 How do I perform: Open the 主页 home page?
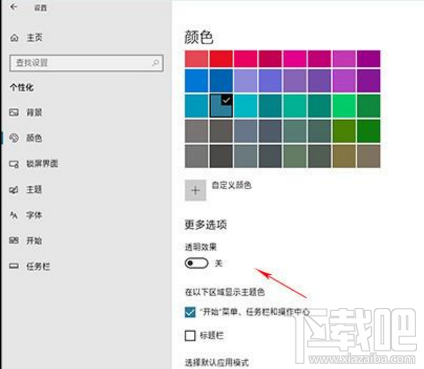point(26,38)
